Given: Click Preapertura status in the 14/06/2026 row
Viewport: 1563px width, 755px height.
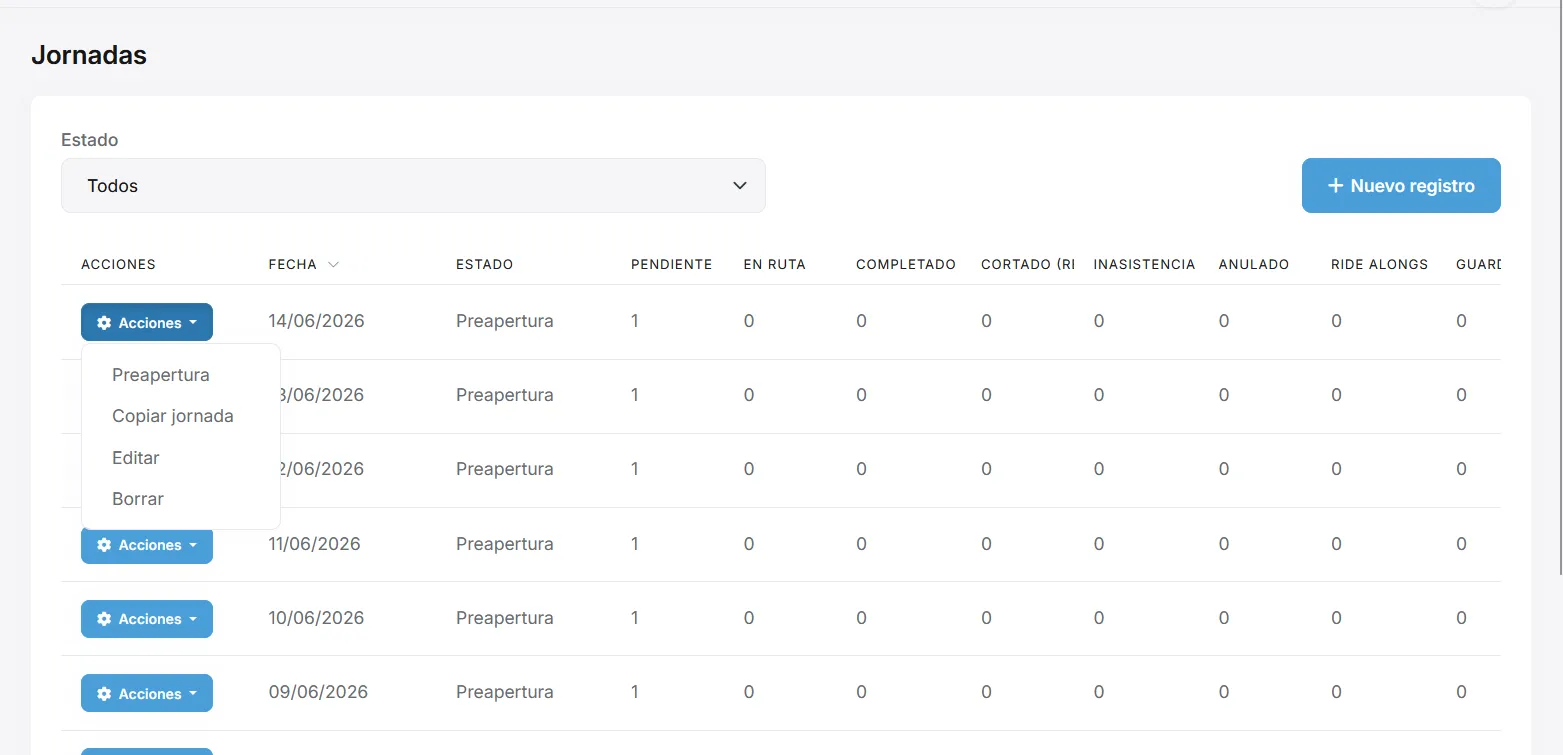Looking at the screenshot, I should tap(505, 321).
